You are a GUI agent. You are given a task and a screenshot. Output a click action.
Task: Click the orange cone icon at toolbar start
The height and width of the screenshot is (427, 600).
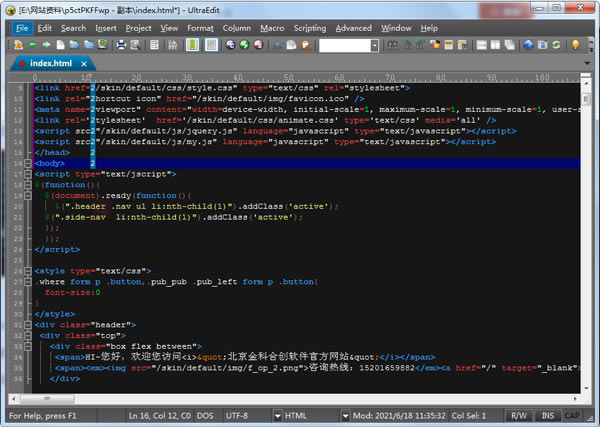click(x=18, y=45)
